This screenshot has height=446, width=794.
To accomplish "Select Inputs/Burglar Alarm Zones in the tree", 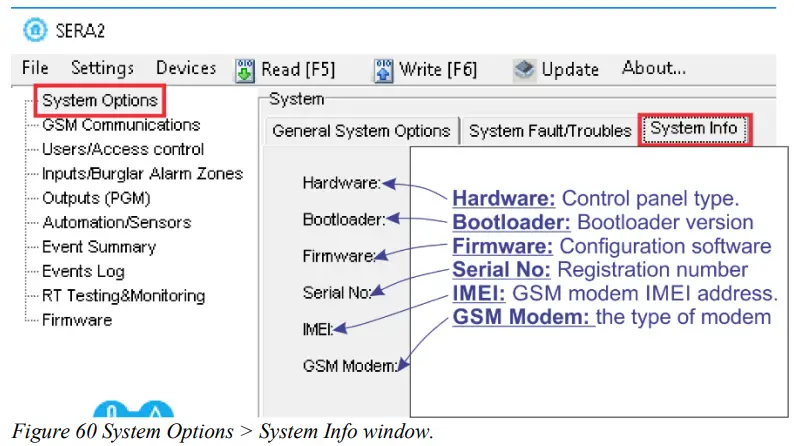I will (142, 174).
